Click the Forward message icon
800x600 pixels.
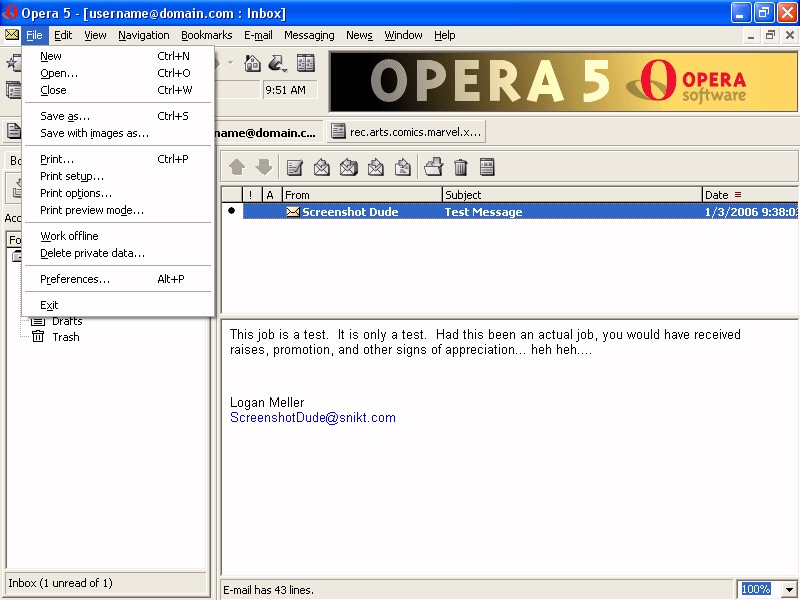(x=376, y=167)
